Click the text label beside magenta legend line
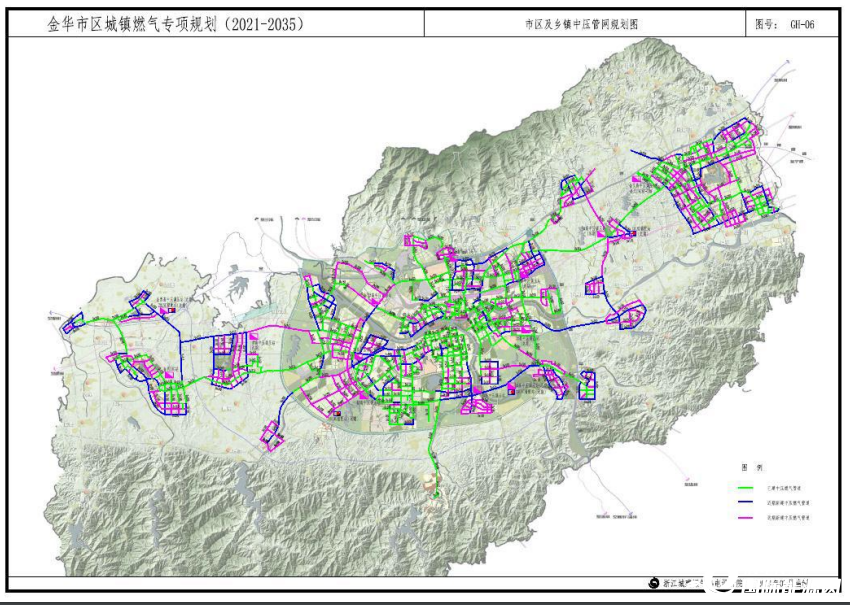The width and height of the screenshot is (850, 605). click(787, 519)
